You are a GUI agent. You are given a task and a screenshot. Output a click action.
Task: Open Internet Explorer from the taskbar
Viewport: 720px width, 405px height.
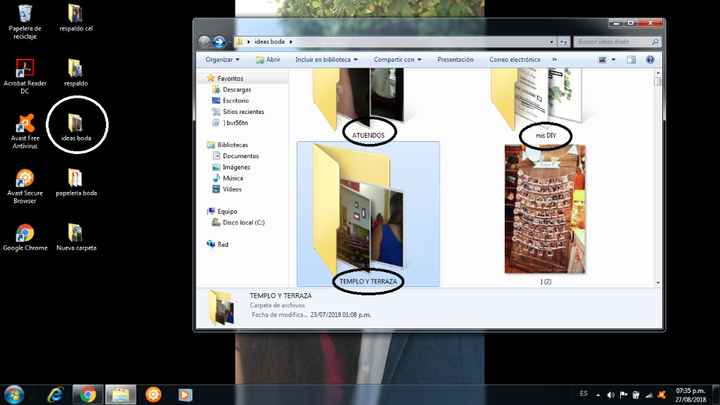coord(55,394)
